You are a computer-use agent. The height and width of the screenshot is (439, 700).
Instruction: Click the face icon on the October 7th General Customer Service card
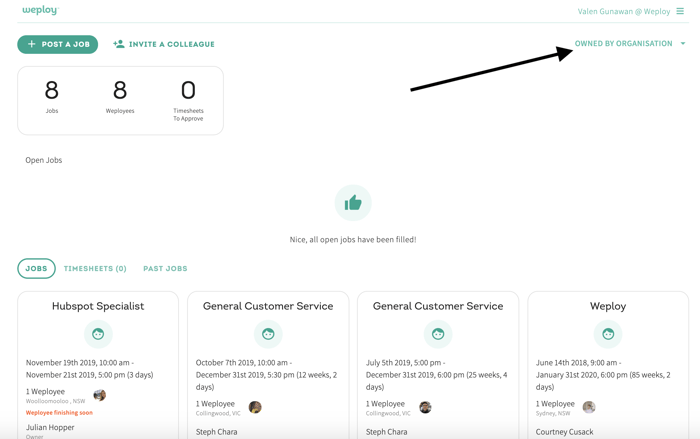pos(268,334)
